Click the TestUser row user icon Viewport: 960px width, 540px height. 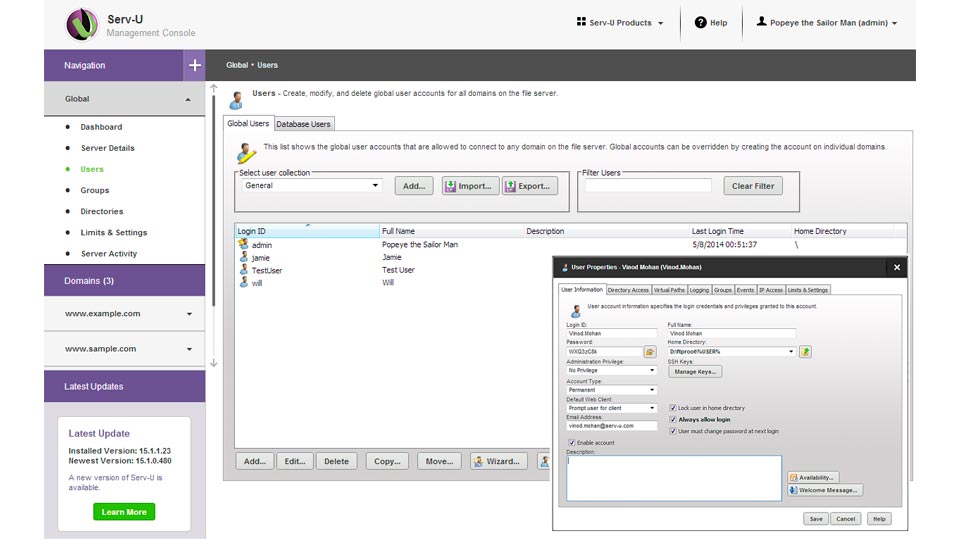tap(244, 269)
